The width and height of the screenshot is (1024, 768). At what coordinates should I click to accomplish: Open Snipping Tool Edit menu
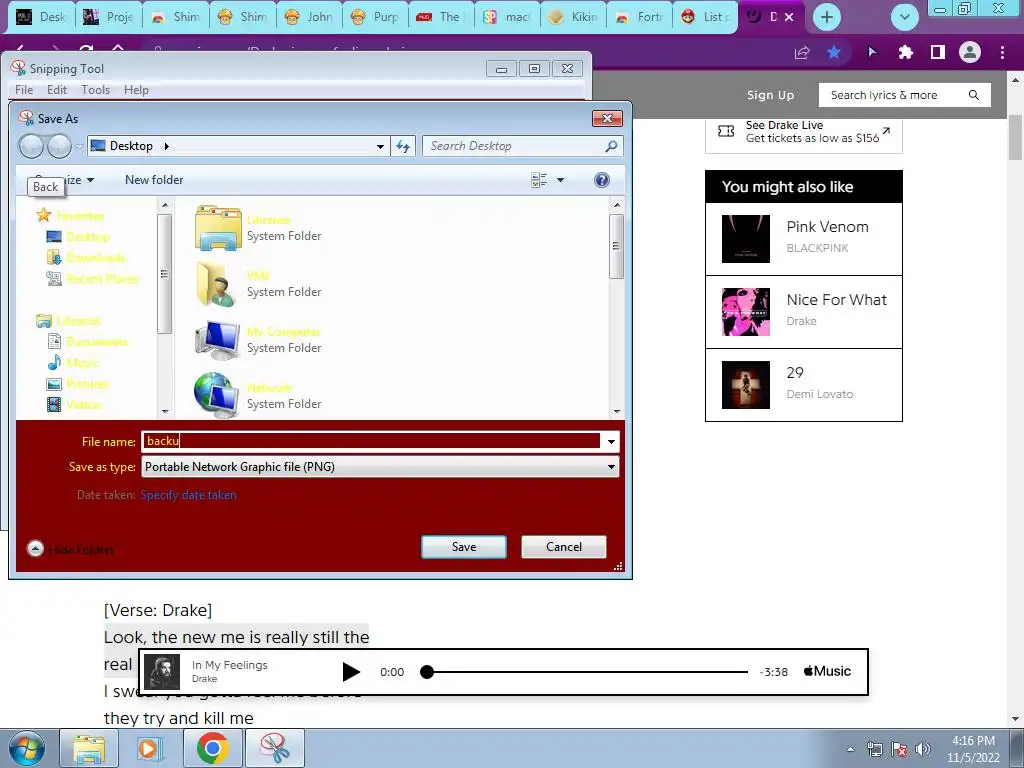tap(57, 89)
